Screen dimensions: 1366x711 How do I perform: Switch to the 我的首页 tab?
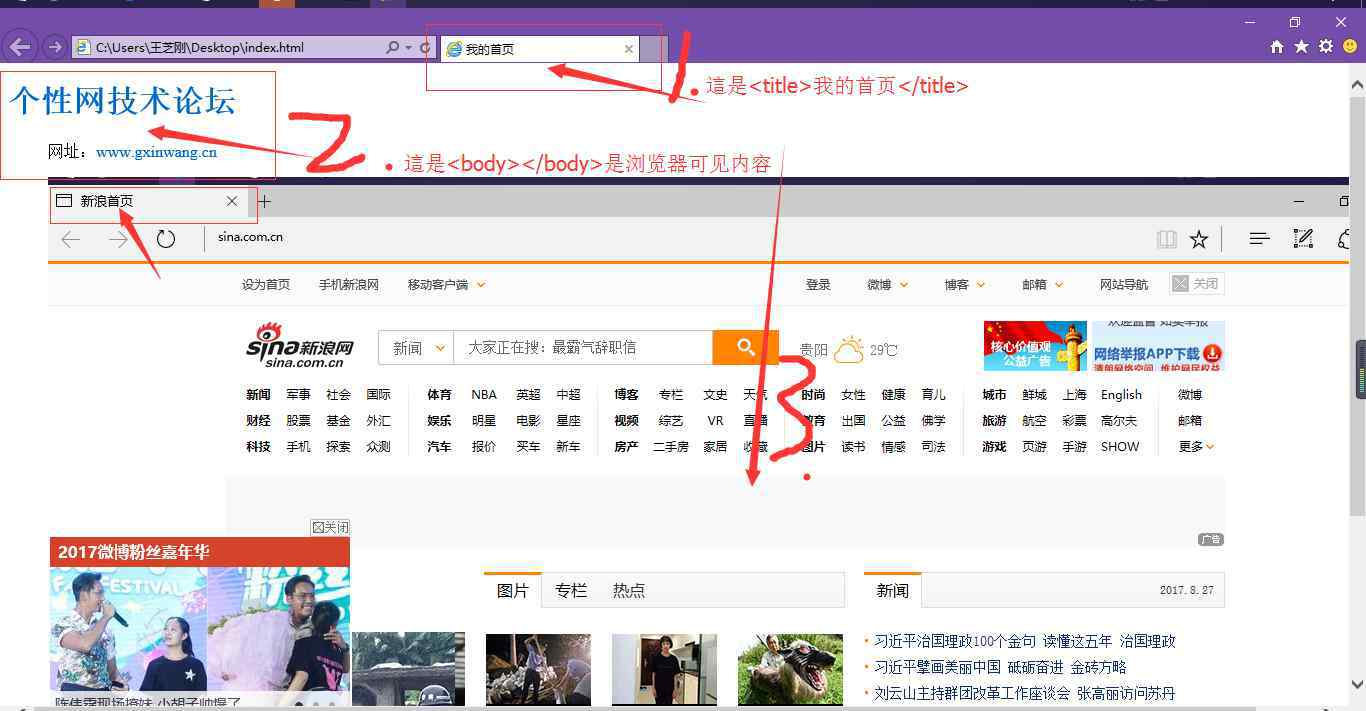click(539, 48)
